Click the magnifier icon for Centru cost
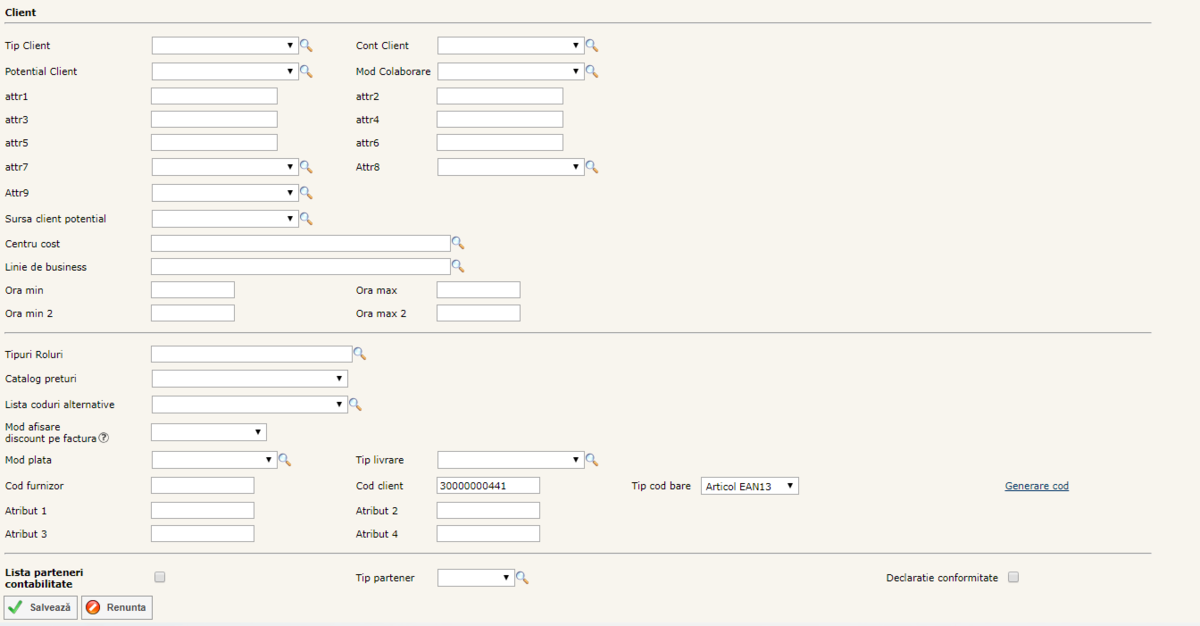Screen dimensions: 1200x626 pyautogui.click(x=458, y=243)
